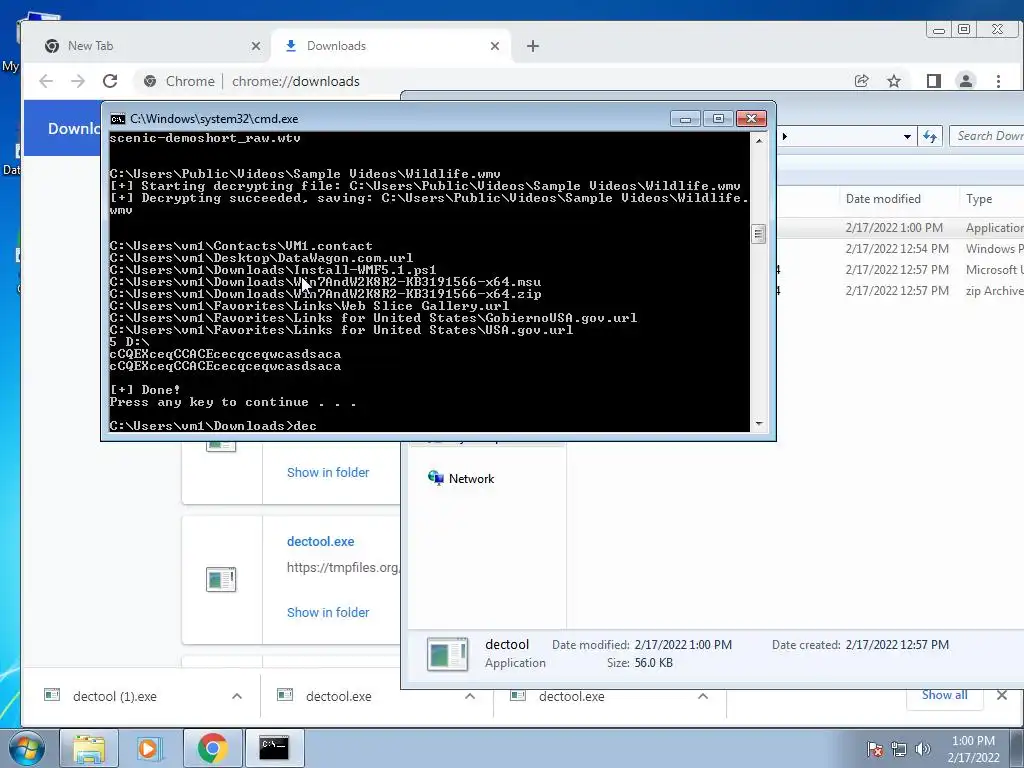The image size is (1024, 768).
Task: Click the dectool details pane icon
Action: tap(447, 654)
